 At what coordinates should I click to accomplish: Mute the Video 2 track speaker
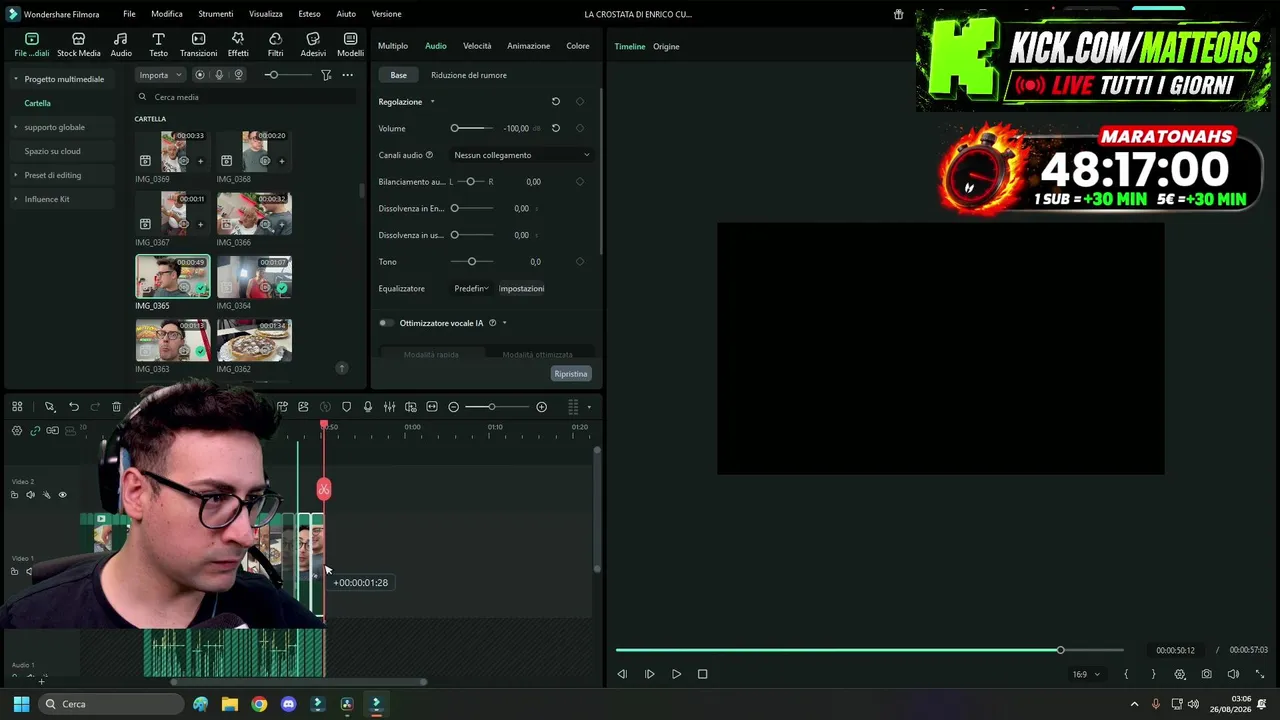30,495
